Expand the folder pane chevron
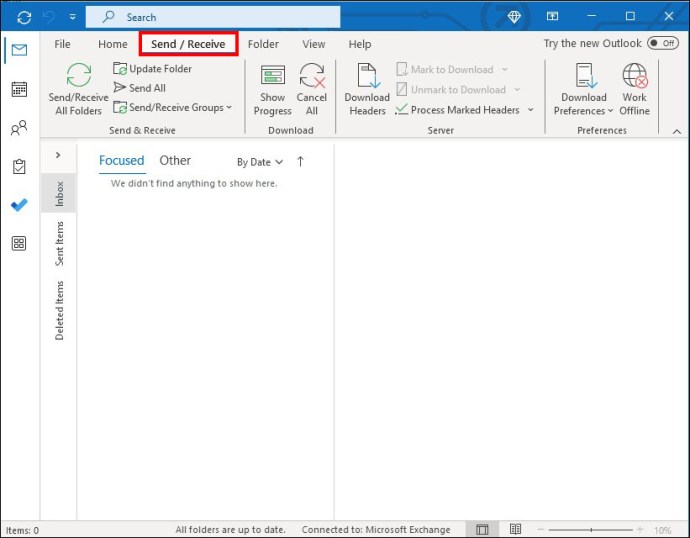Viewport: 690px width, 538px height. (x=58, y=155)
